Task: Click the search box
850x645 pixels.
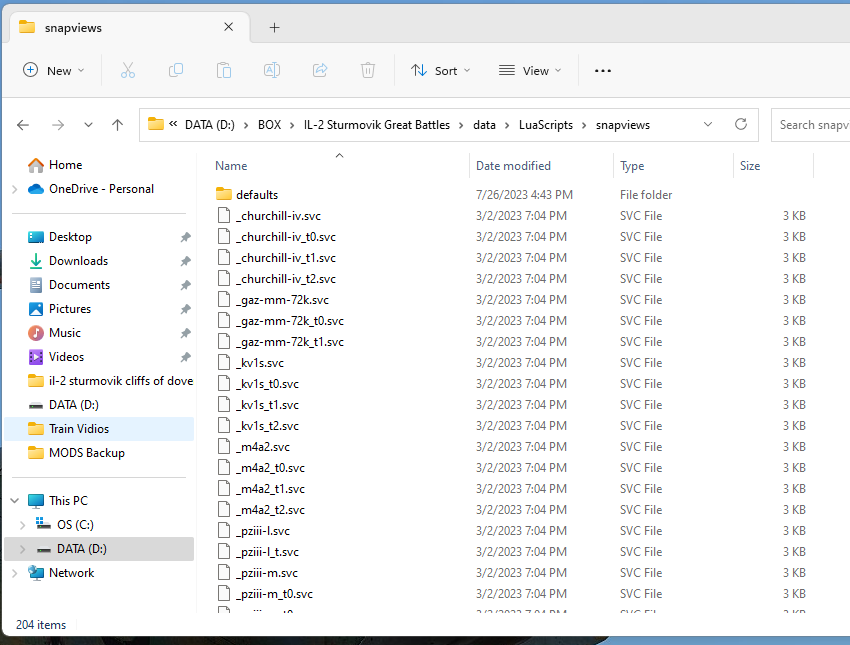Action: coord(810,125)
